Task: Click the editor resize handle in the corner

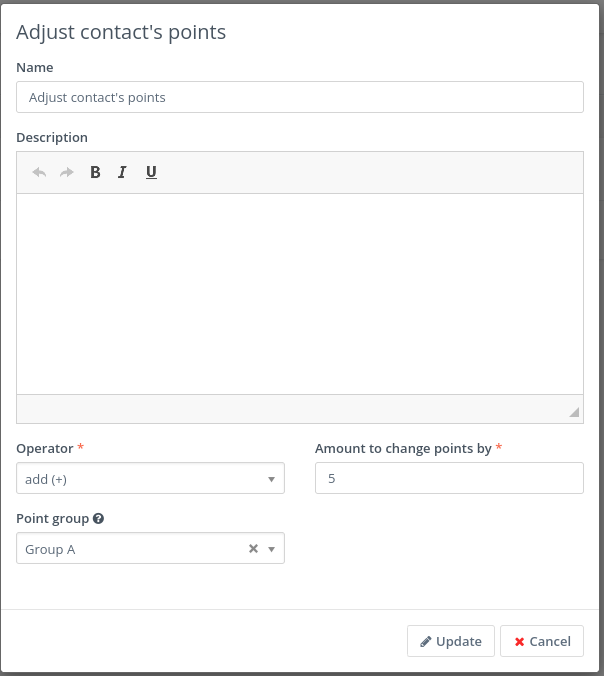Action: tap(574, 412)
